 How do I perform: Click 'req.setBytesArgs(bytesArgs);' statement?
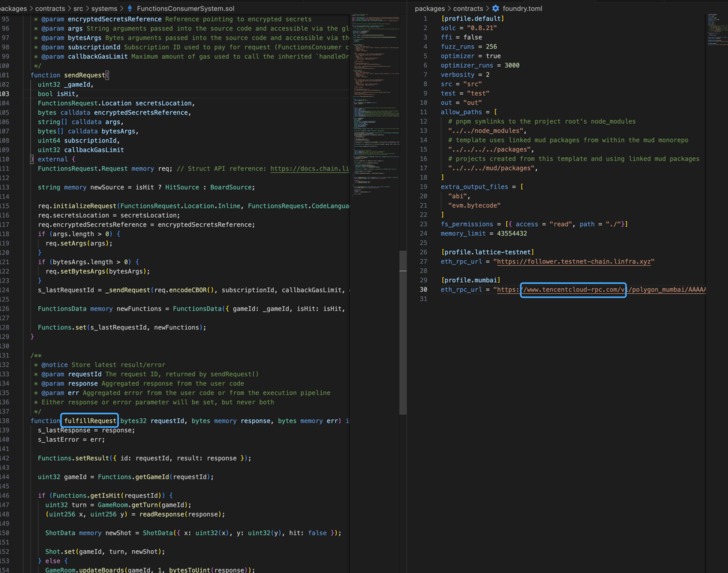coord(98,271)
